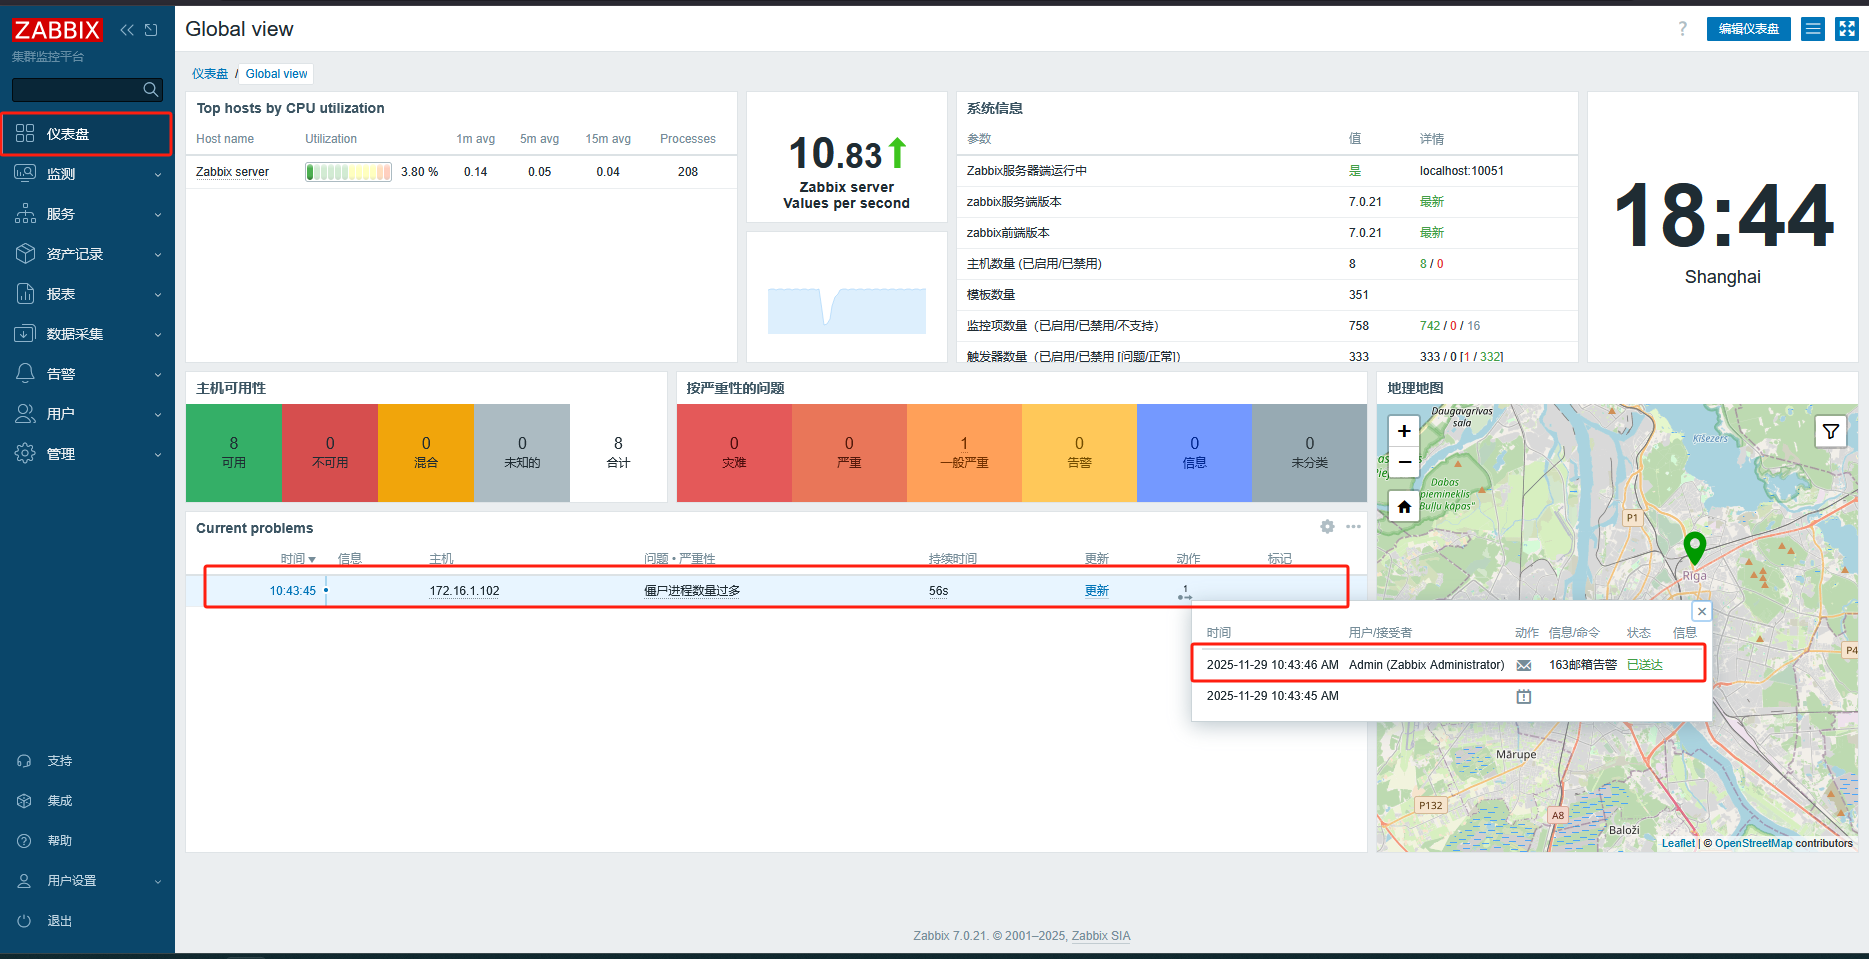
Task: Click the orange 一般严重 severity tile
Action: 964,453
